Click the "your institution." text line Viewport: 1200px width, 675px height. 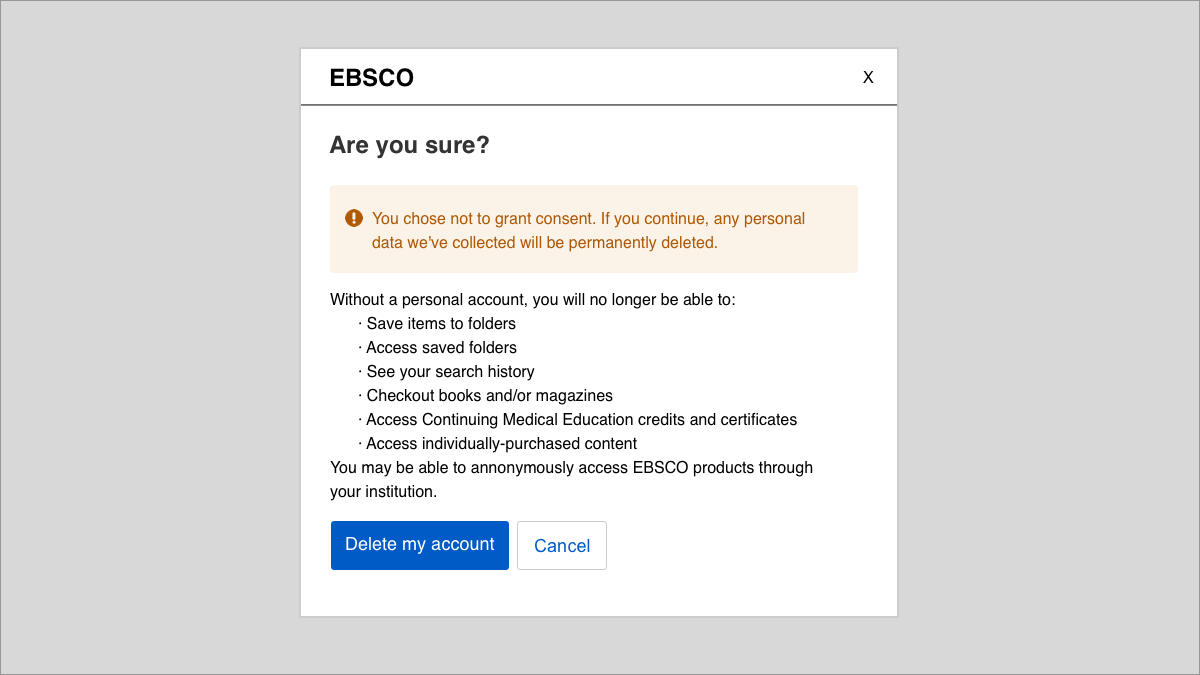(384, 491)
